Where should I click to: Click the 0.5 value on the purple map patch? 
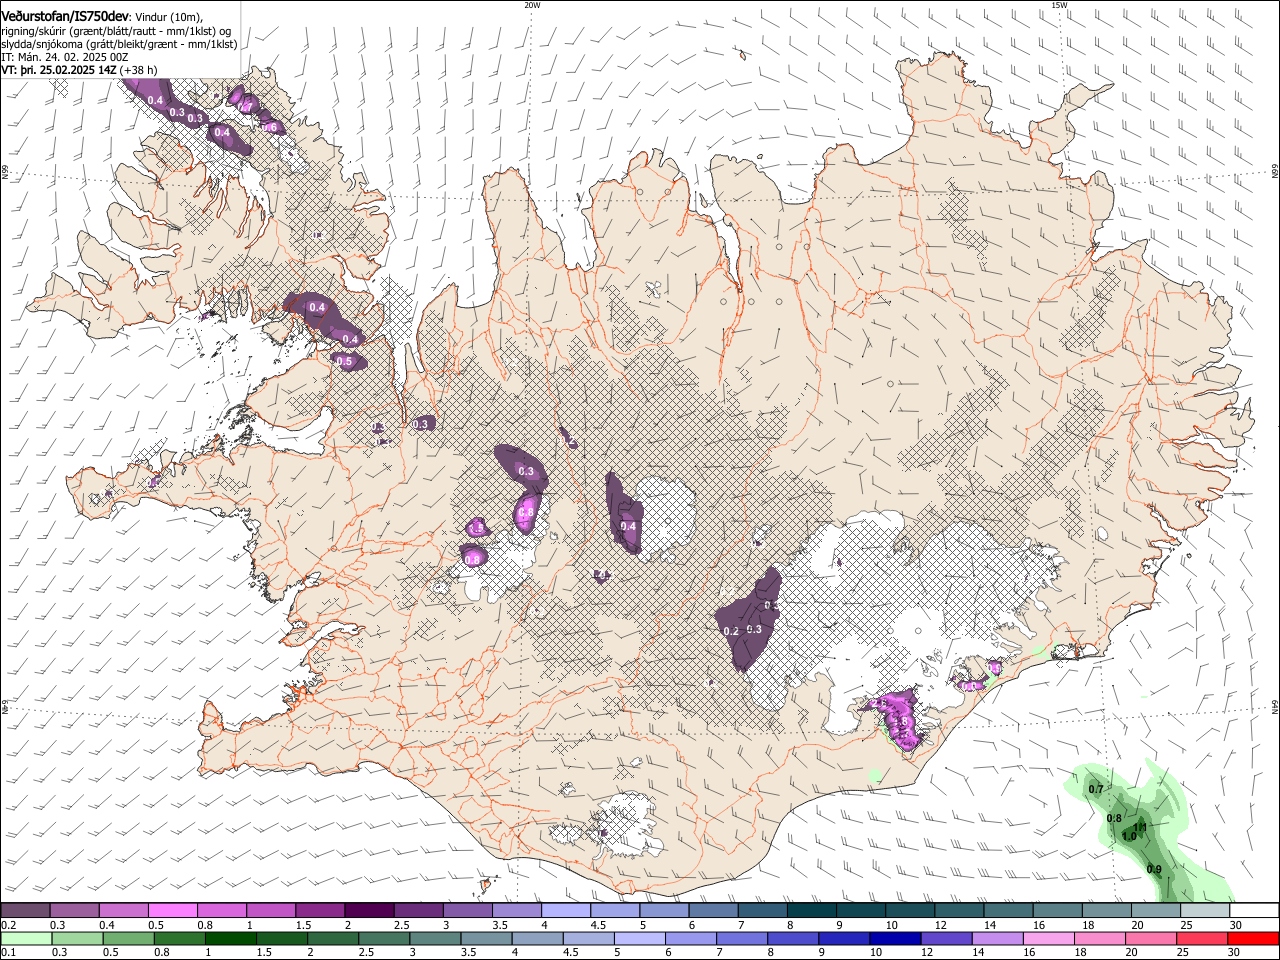(x=345, y=362)
